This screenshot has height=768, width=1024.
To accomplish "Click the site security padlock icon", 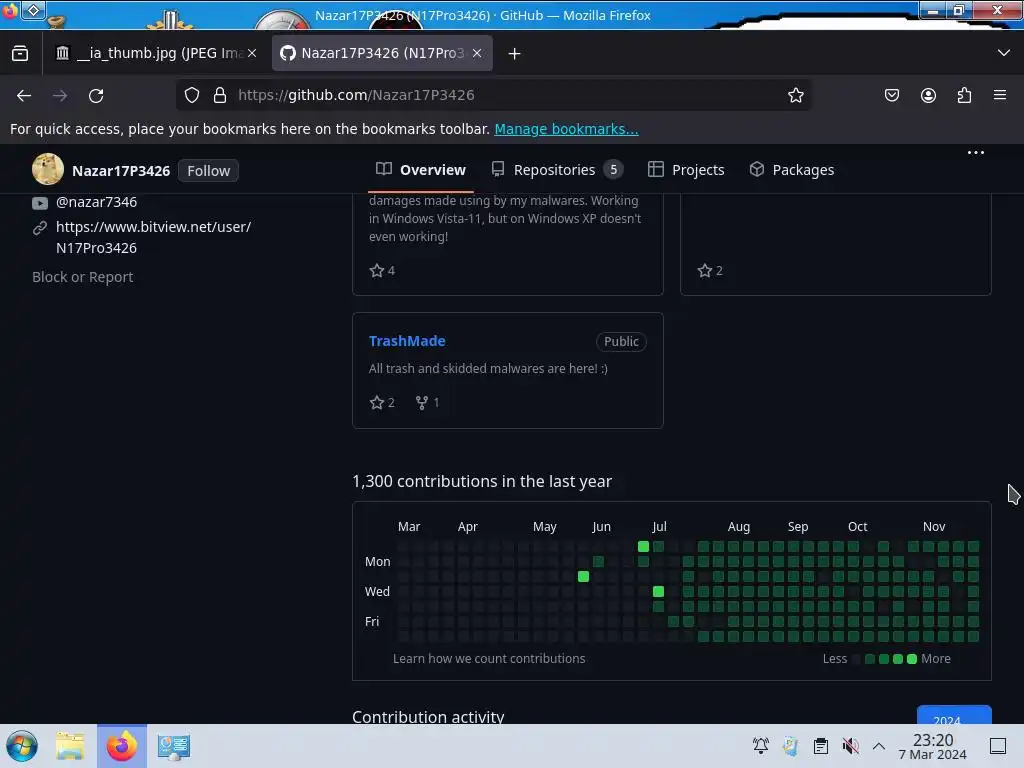I will point(220,95).
